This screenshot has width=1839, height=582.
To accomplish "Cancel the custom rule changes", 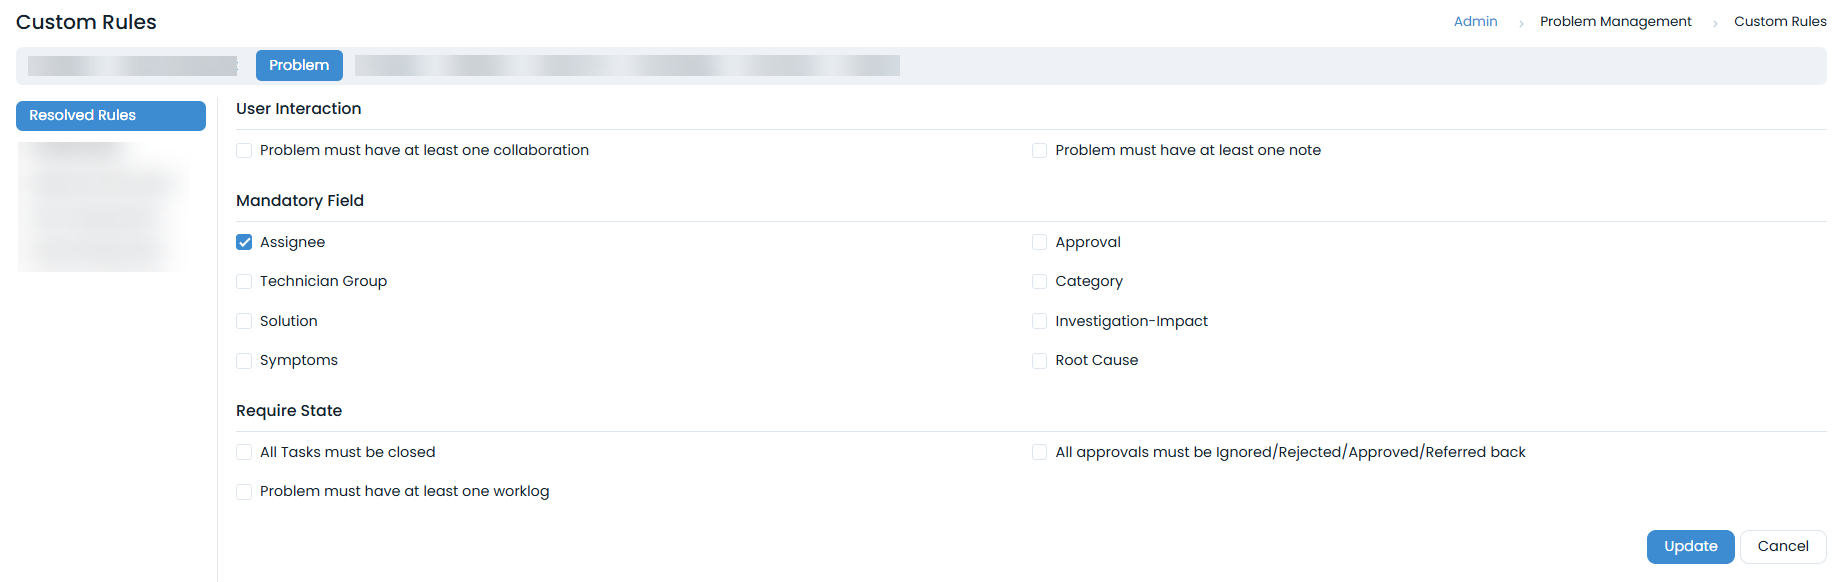I will pyautogui.click(x=1782, y=546).
